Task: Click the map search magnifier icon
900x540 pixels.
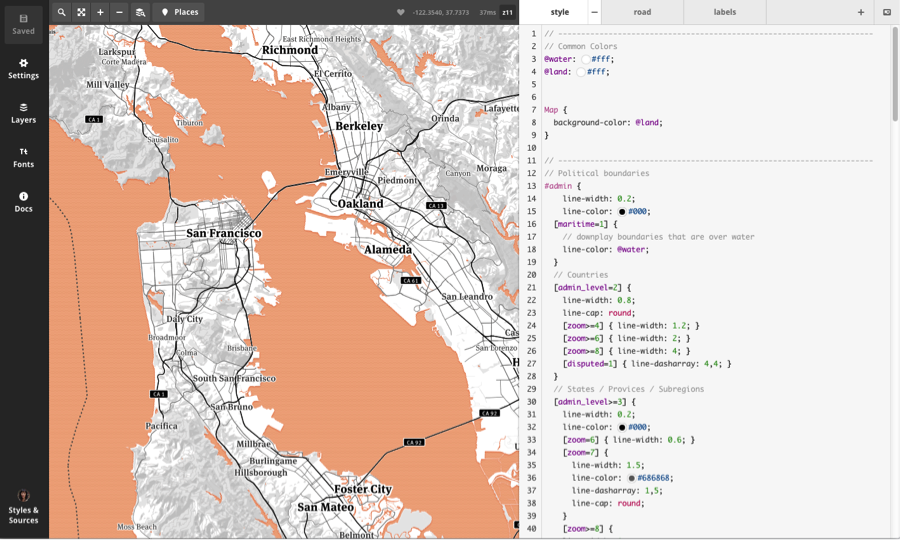Action: [x=61, y=12]
